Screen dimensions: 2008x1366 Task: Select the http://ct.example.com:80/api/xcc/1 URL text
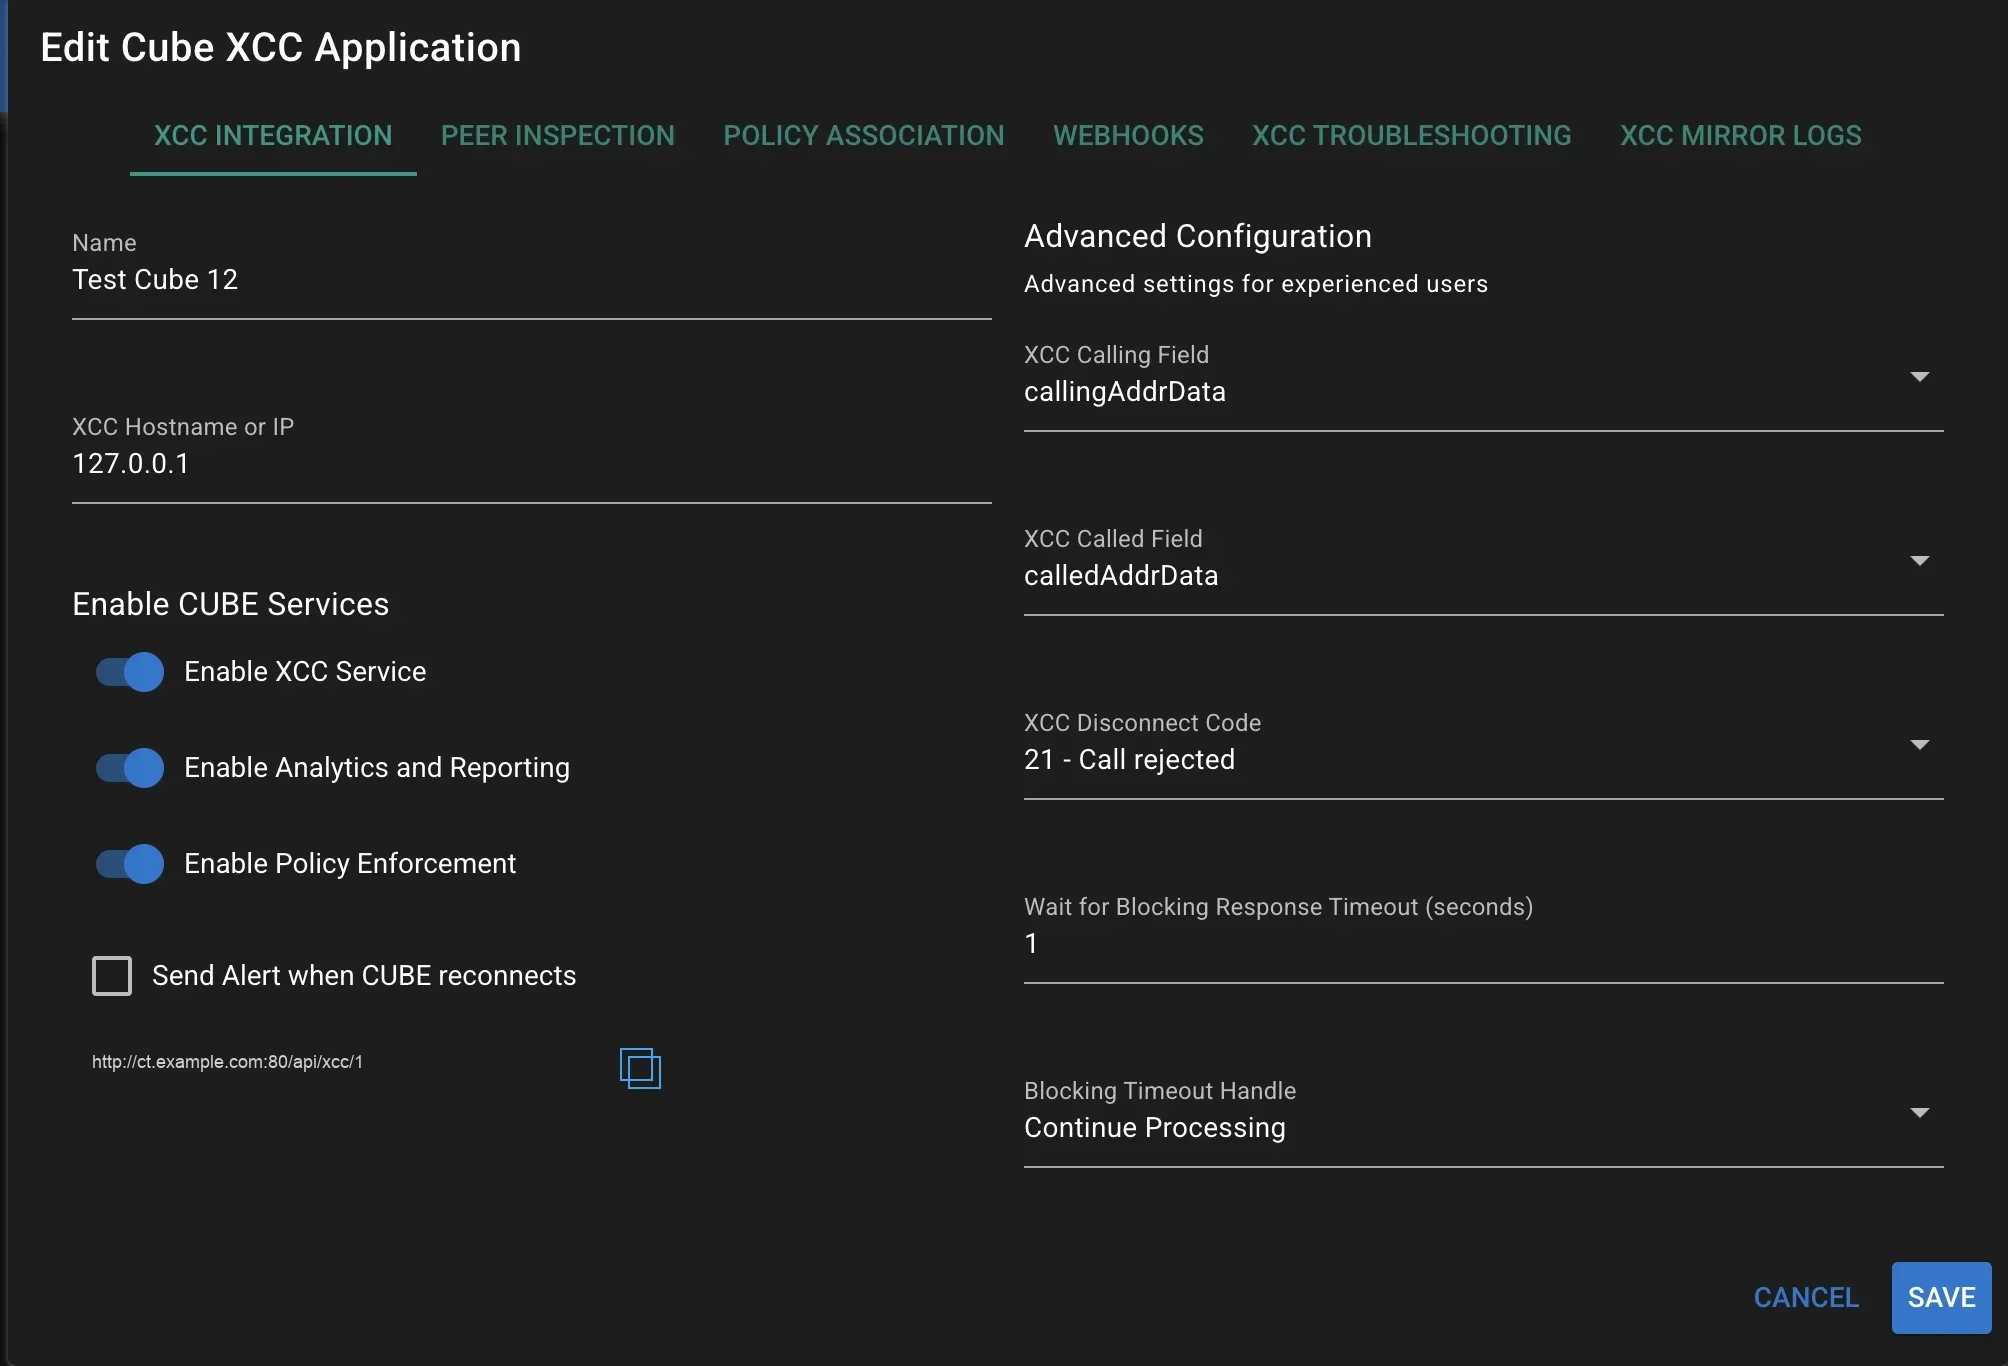click(x=227, y=1062)
